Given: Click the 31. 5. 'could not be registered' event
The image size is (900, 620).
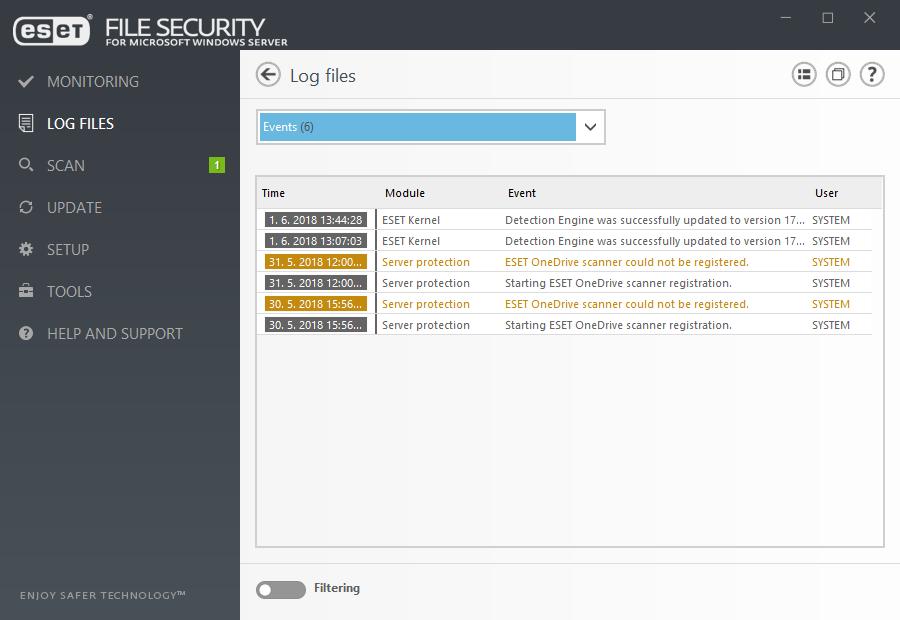Looking at the screenshot, I should tap(627, 262).
